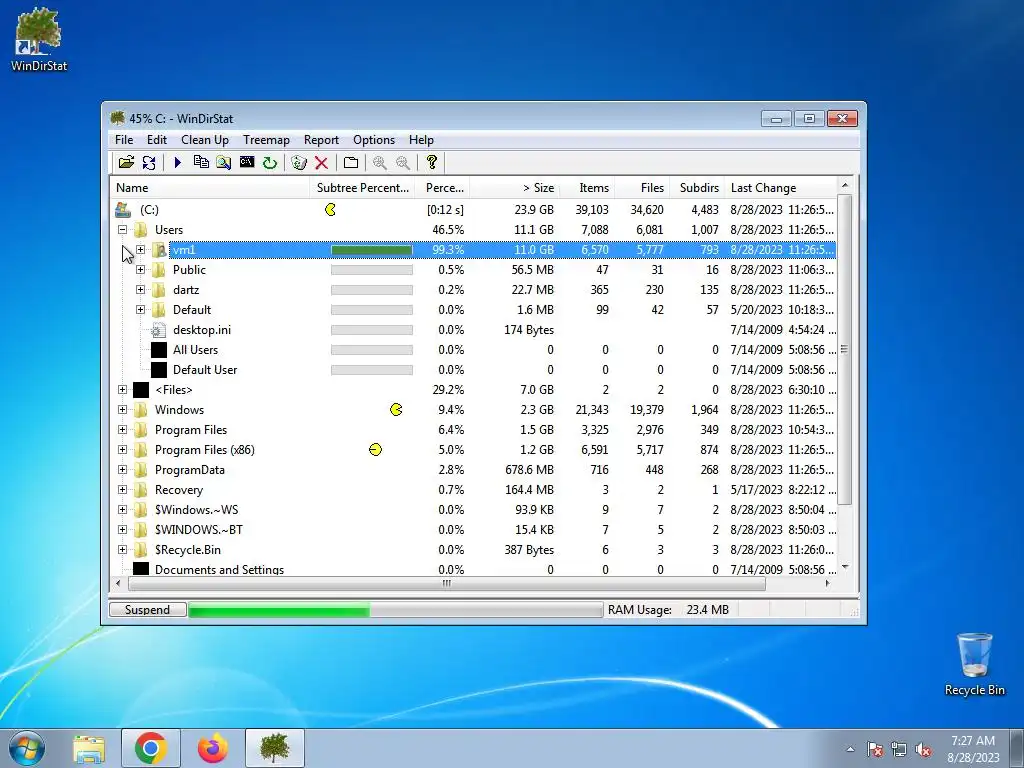
Task: Open Windows Explorer from taskbar
Action: 89,748
